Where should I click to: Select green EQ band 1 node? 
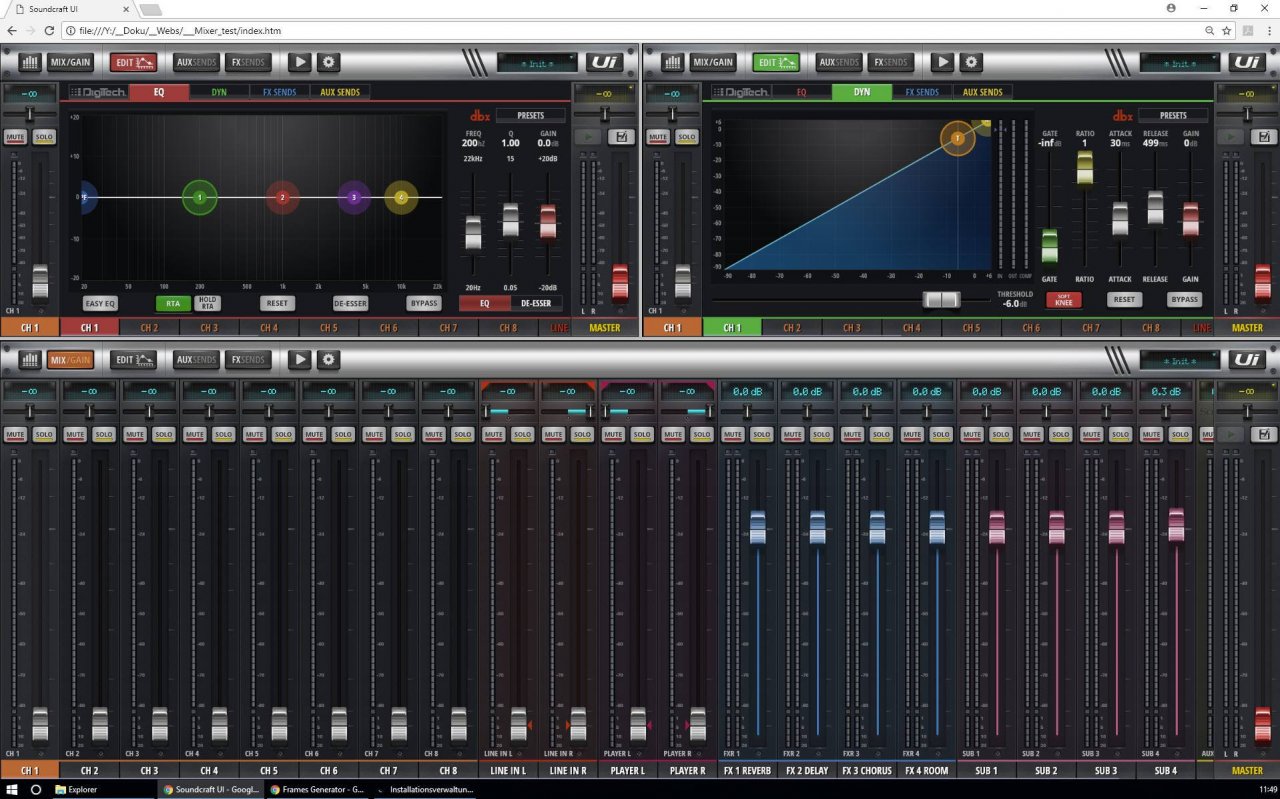pos(200,198)
